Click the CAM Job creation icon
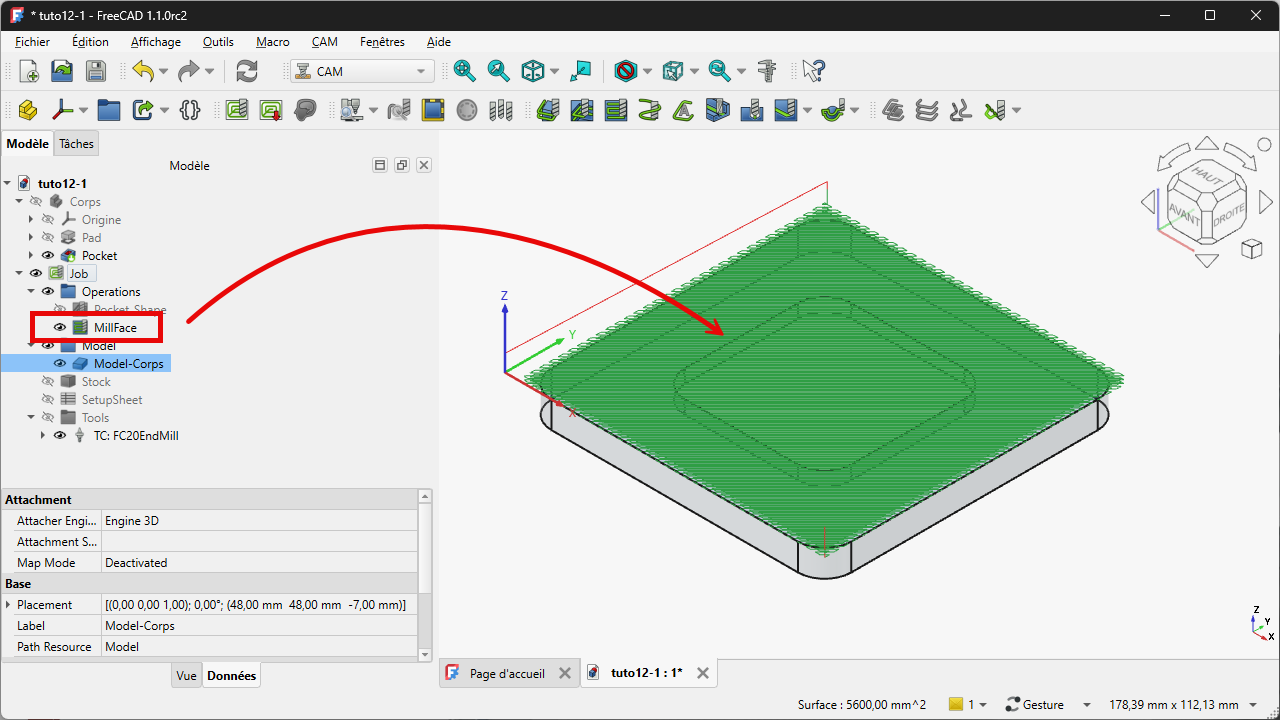The height and width of the screenshot is (720, 1280). (236, 110)
